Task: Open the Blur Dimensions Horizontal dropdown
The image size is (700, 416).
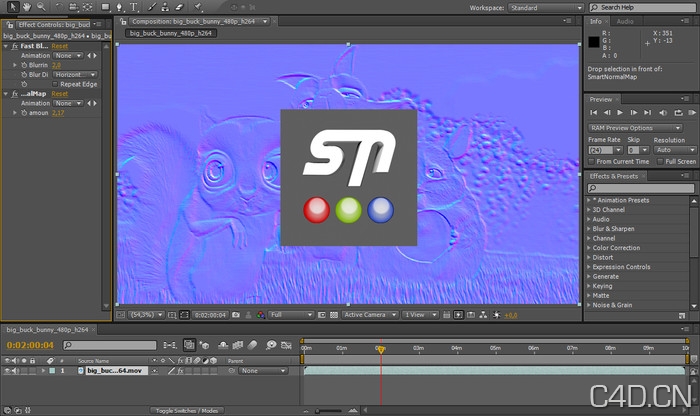Action: tap(75, 75)
